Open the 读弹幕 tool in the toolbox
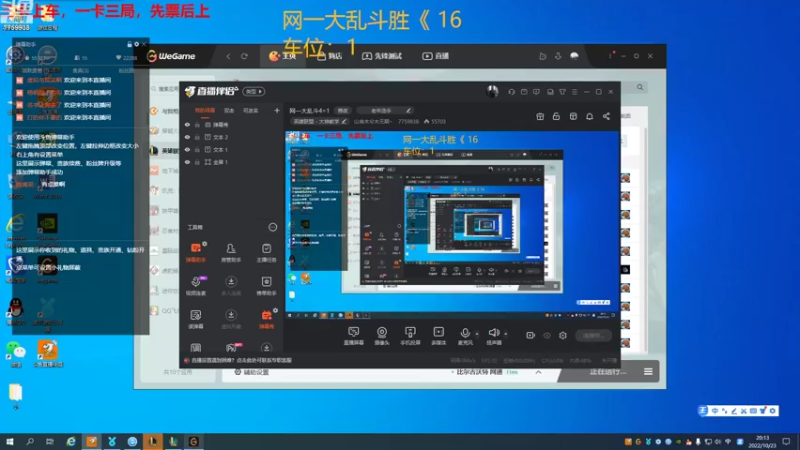Screen dimensions: 800x450 [195, 318]
